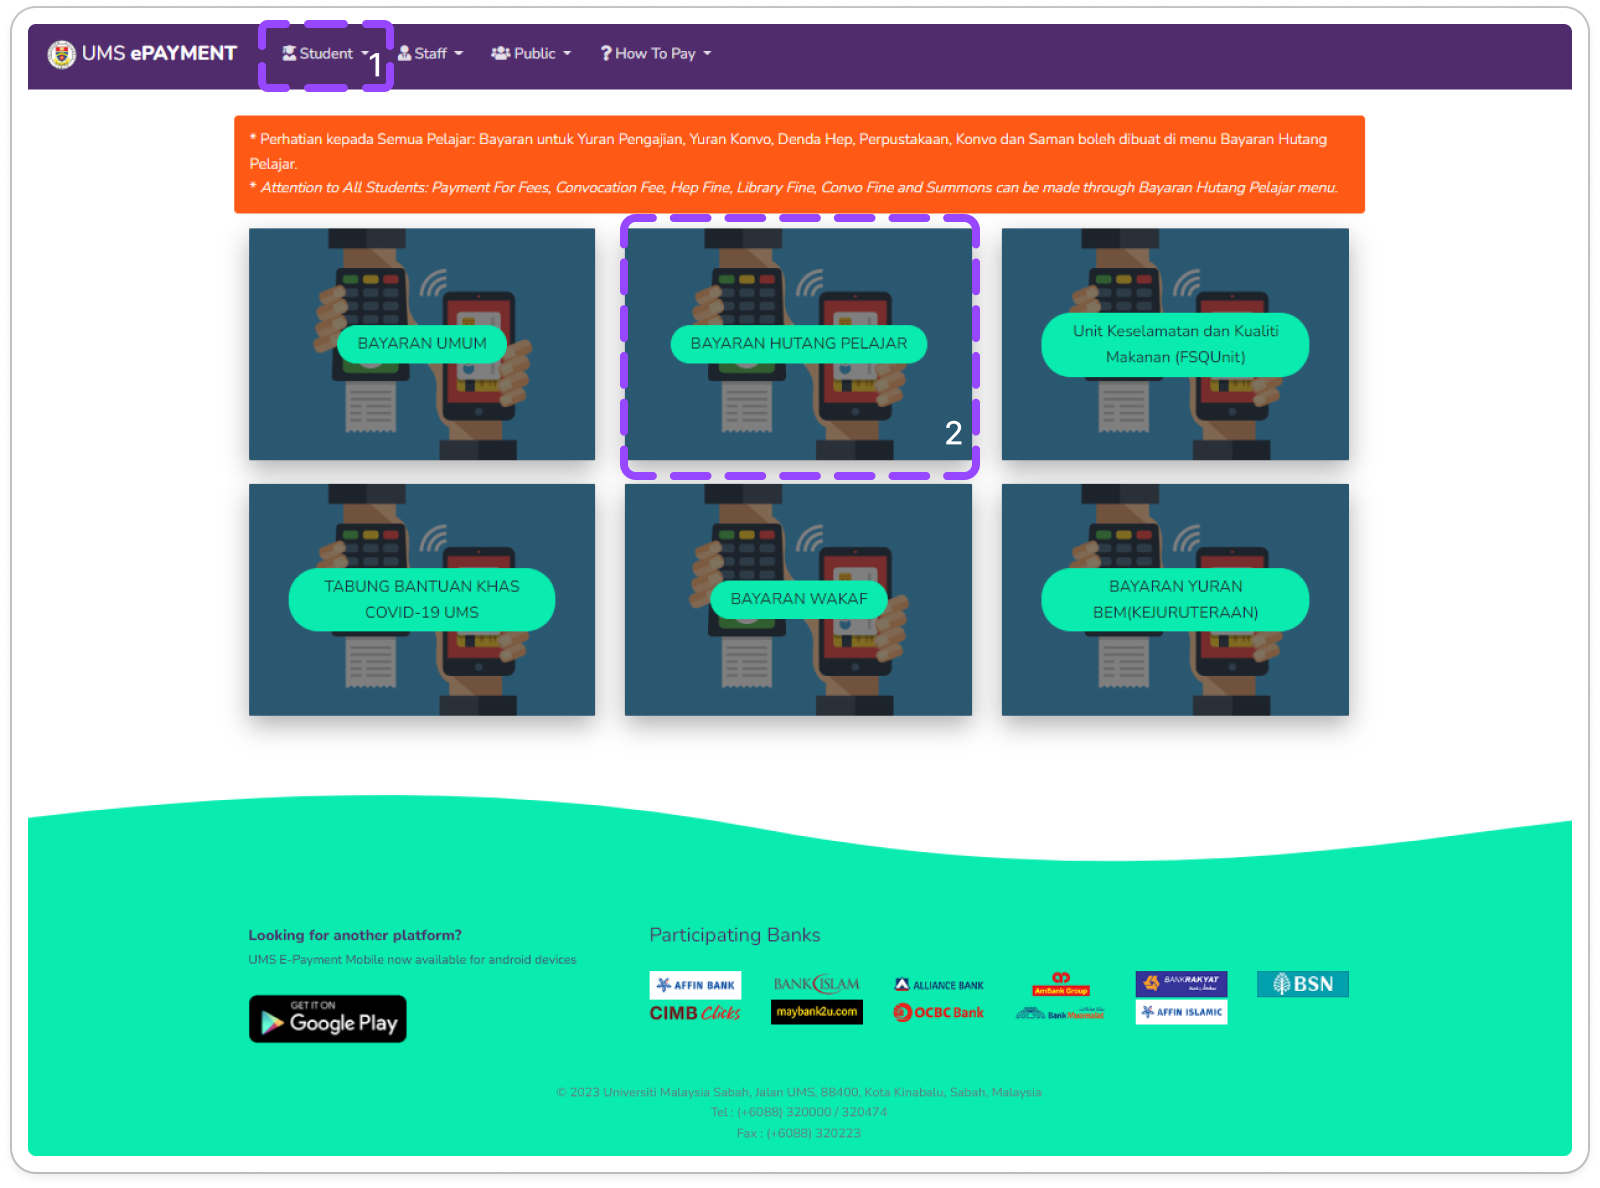Click the BSN bank logo
The image size is (1600, 1188).
click(1302, 984)
